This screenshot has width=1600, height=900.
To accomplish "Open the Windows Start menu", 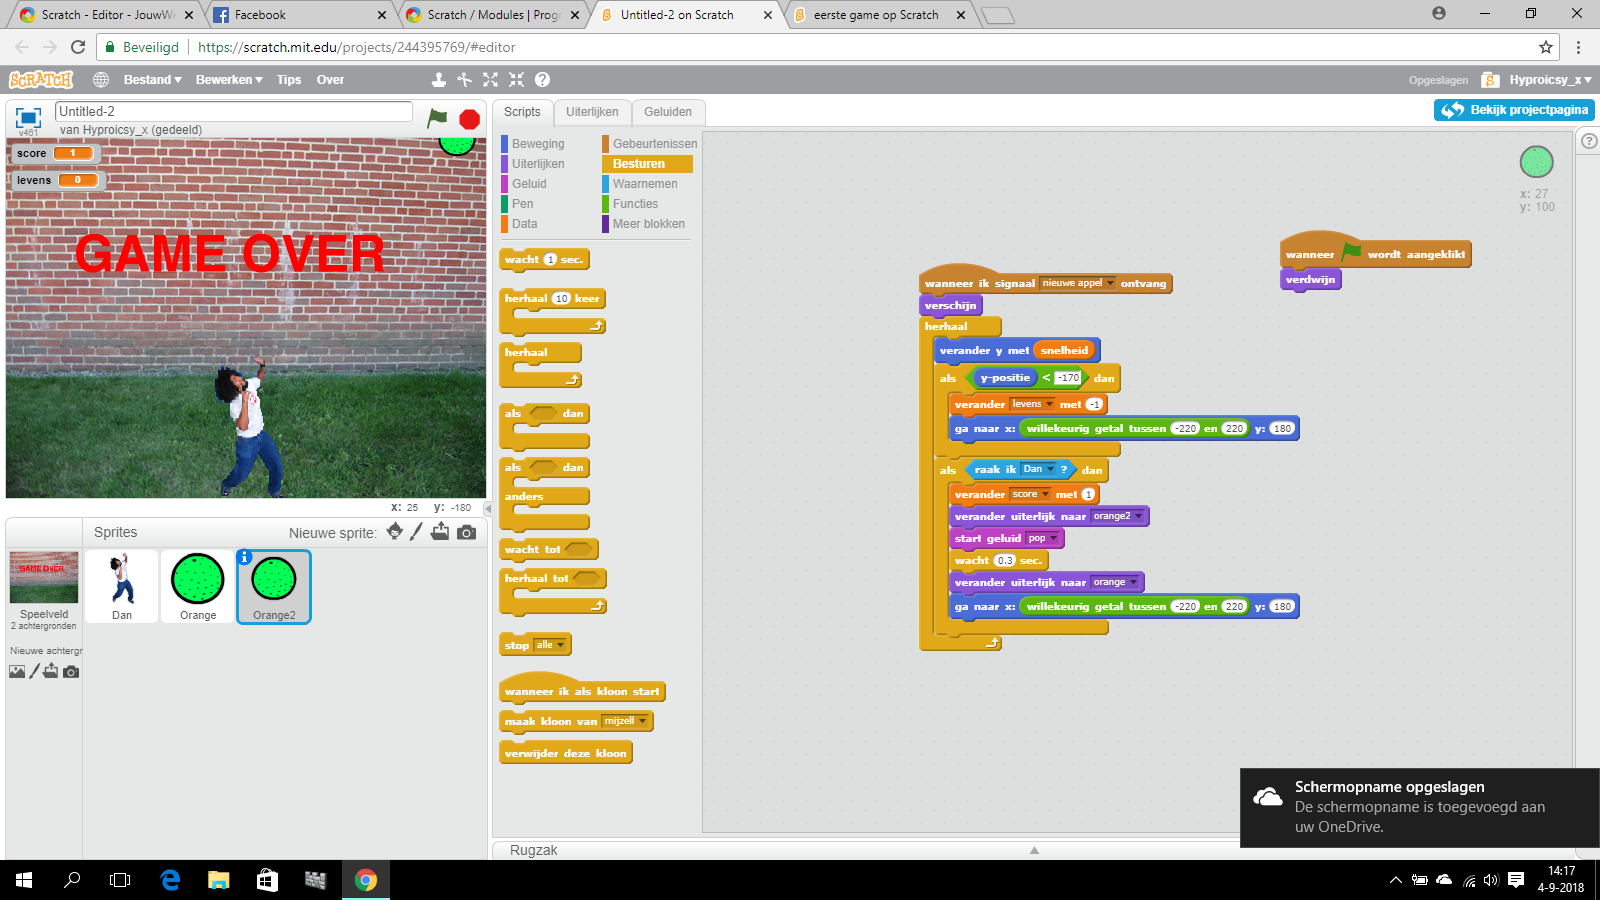I will tap(24, 880).
